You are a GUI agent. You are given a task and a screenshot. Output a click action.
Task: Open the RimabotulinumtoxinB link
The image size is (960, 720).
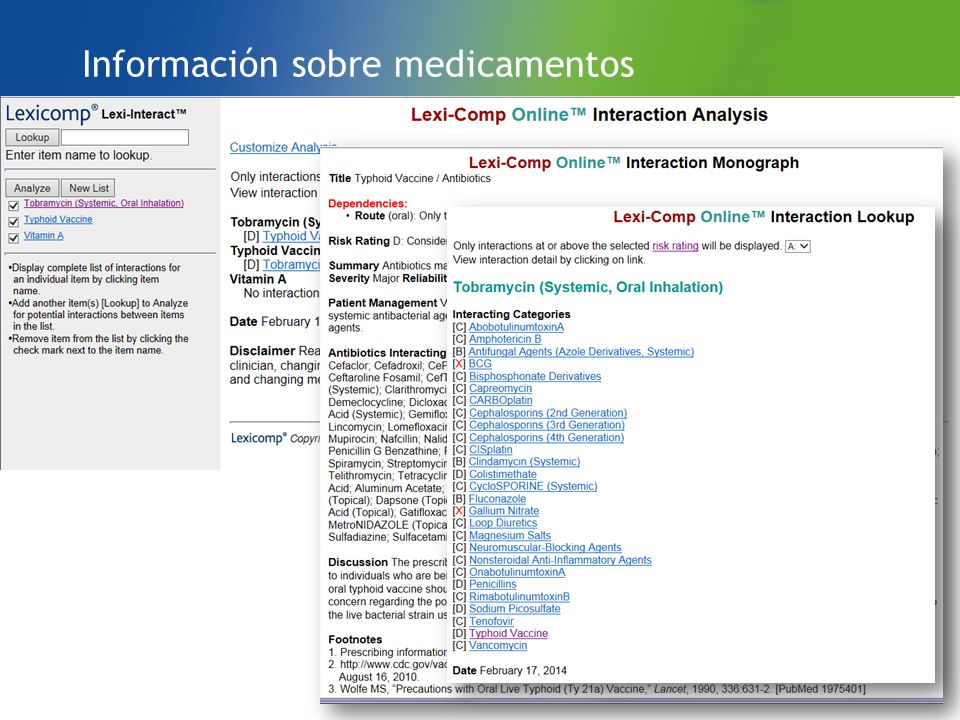519,596
